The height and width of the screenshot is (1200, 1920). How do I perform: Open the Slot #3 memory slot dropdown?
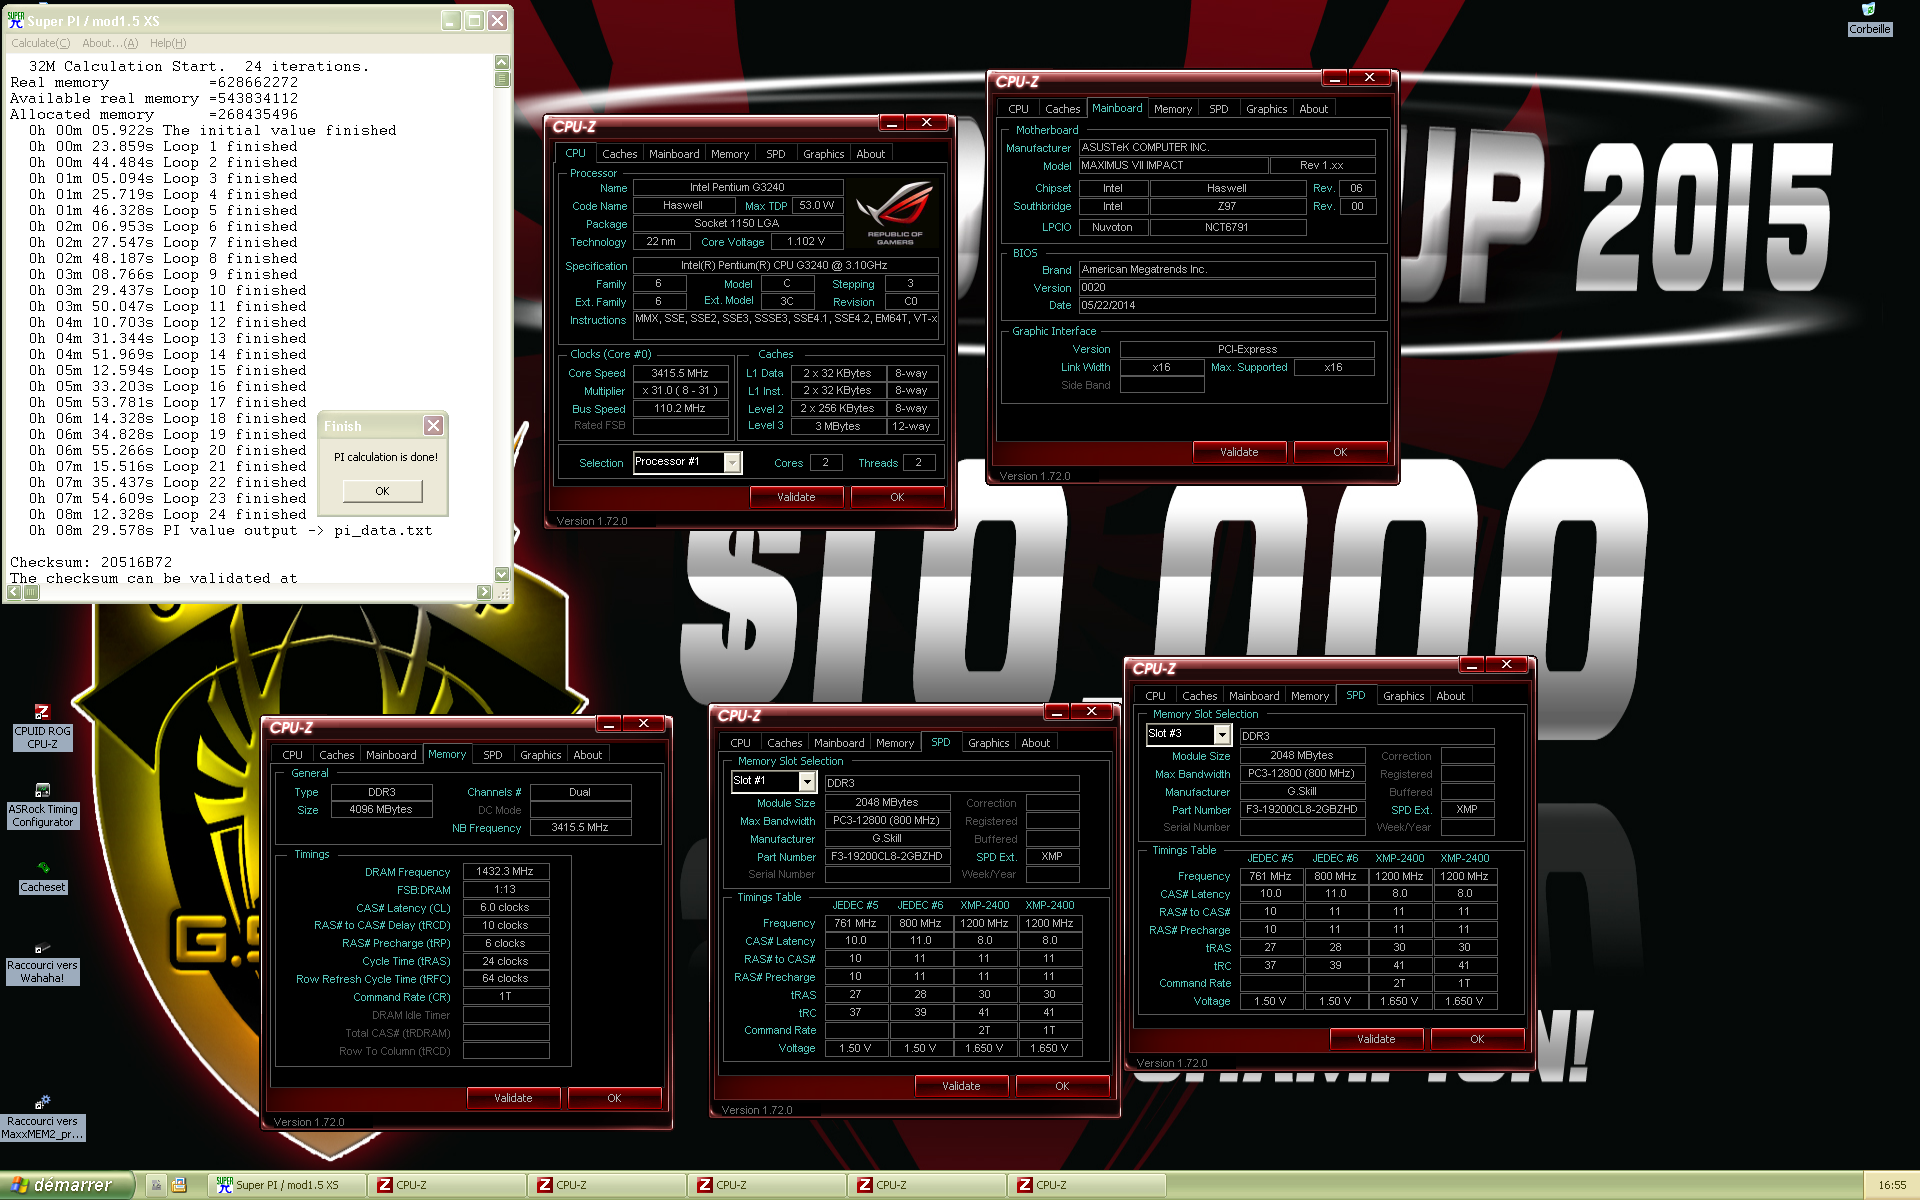pos(1221,734)
